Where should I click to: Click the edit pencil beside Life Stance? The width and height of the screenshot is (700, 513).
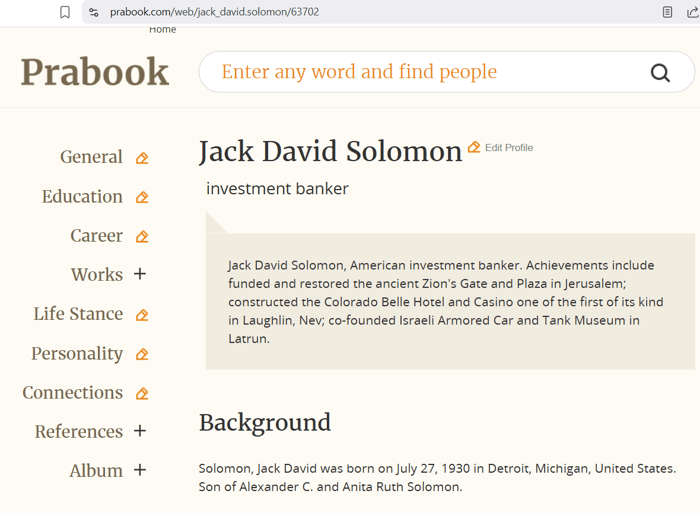pos(142,315)
